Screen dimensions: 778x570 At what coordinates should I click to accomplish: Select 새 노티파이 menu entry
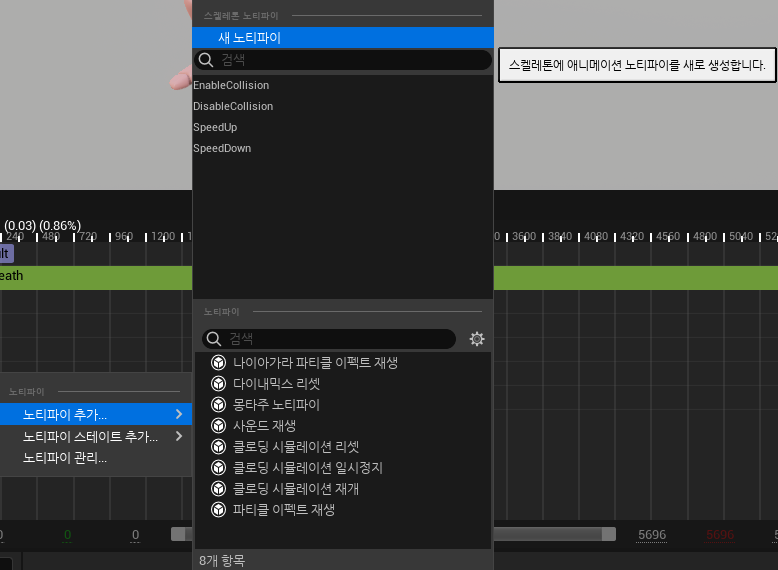[250, 38]
